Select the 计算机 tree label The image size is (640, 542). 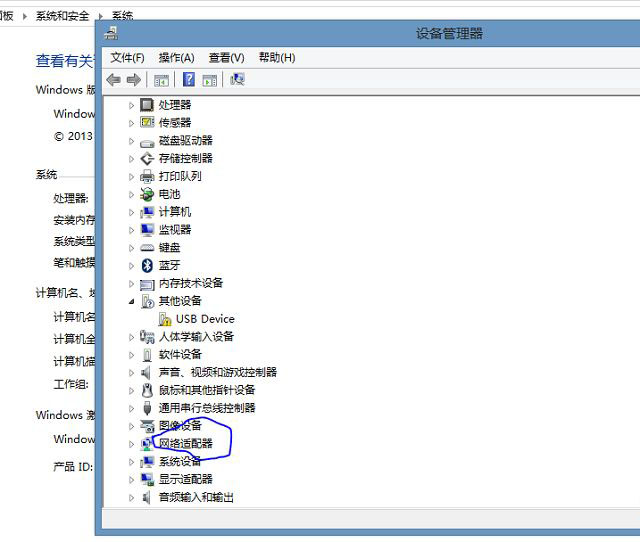[x=175, y=212]
